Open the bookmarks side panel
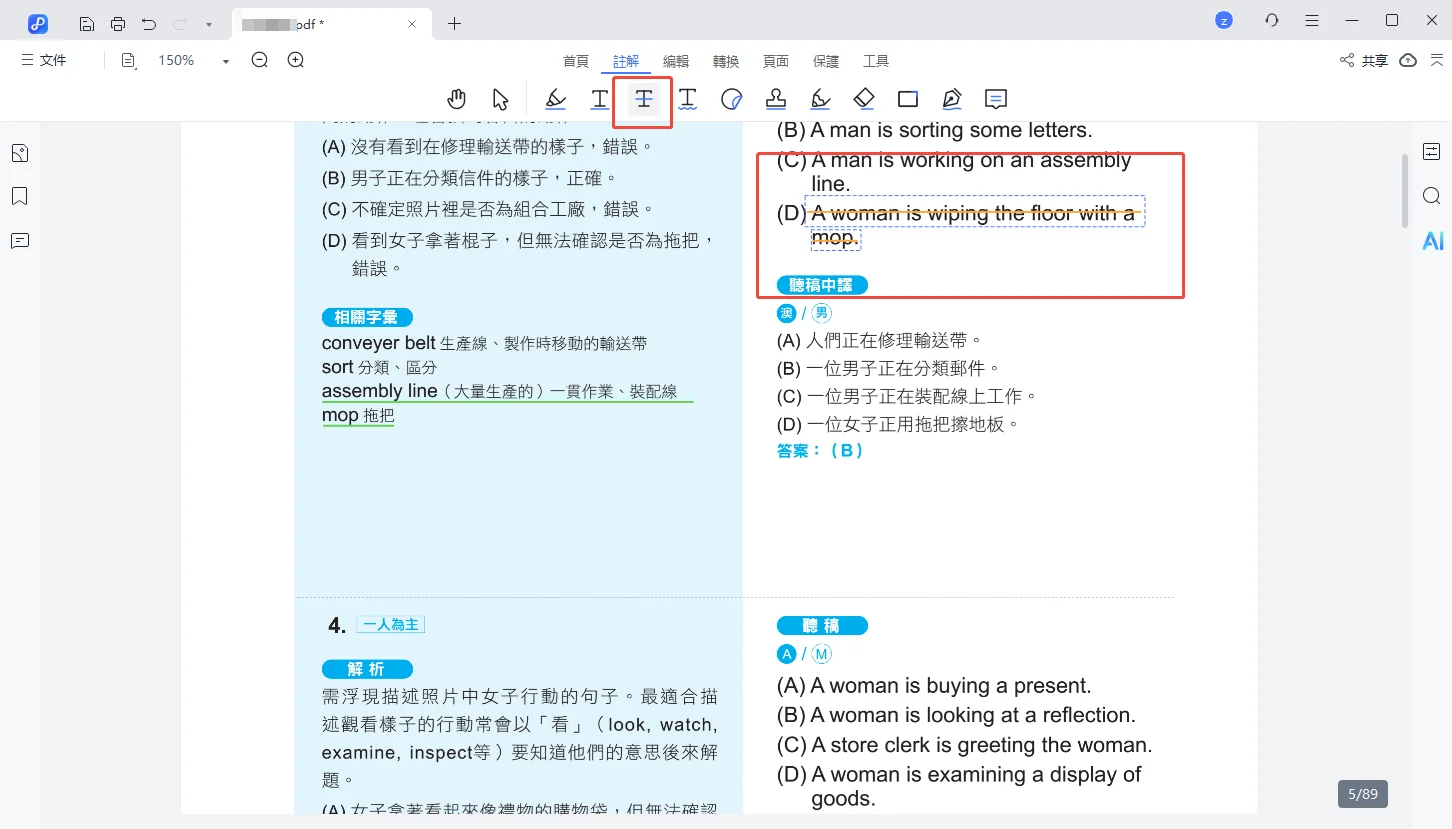 pos(19,196)
